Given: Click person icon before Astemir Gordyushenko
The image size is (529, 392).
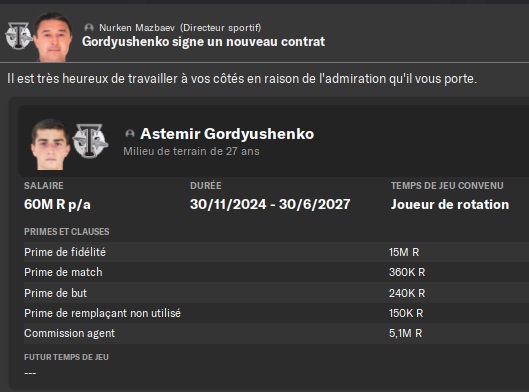Looking at the screenshot, I should click(x=130, y=134).
